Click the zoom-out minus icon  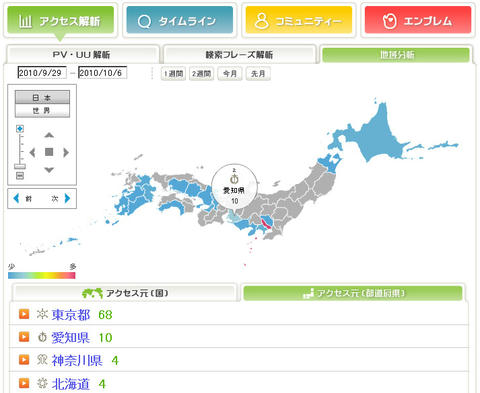20,176
